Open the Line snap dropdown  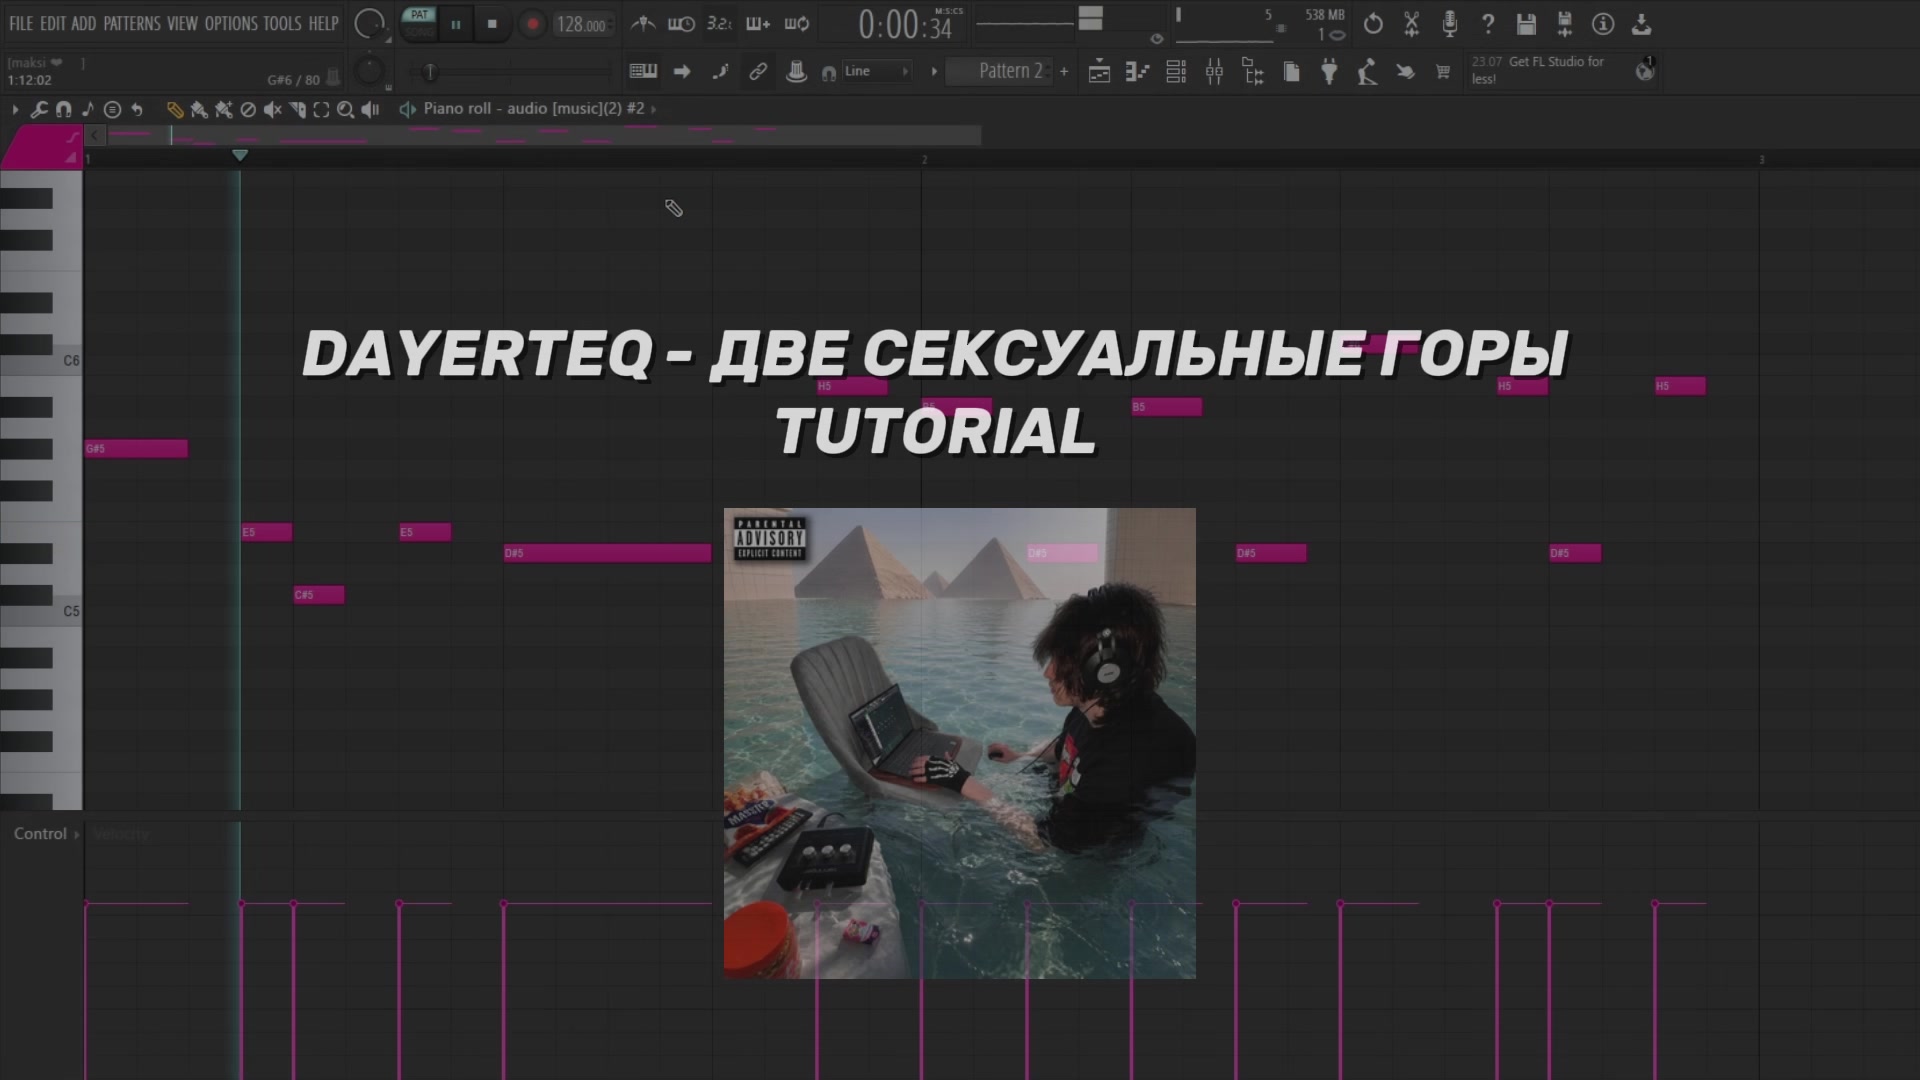coord(876,71)
